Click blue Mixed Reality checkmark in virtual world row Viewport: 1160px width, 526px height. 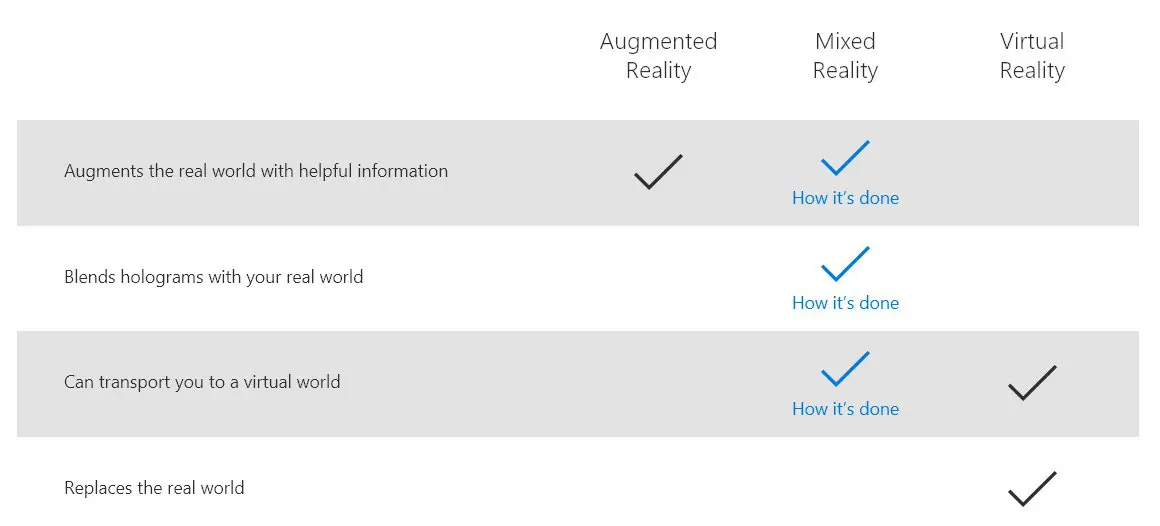(x=845, y=368)
